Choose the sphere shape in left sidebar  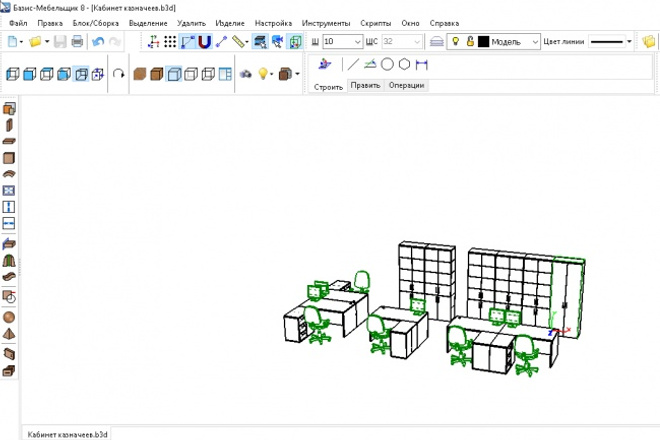(x=9, y=317)
